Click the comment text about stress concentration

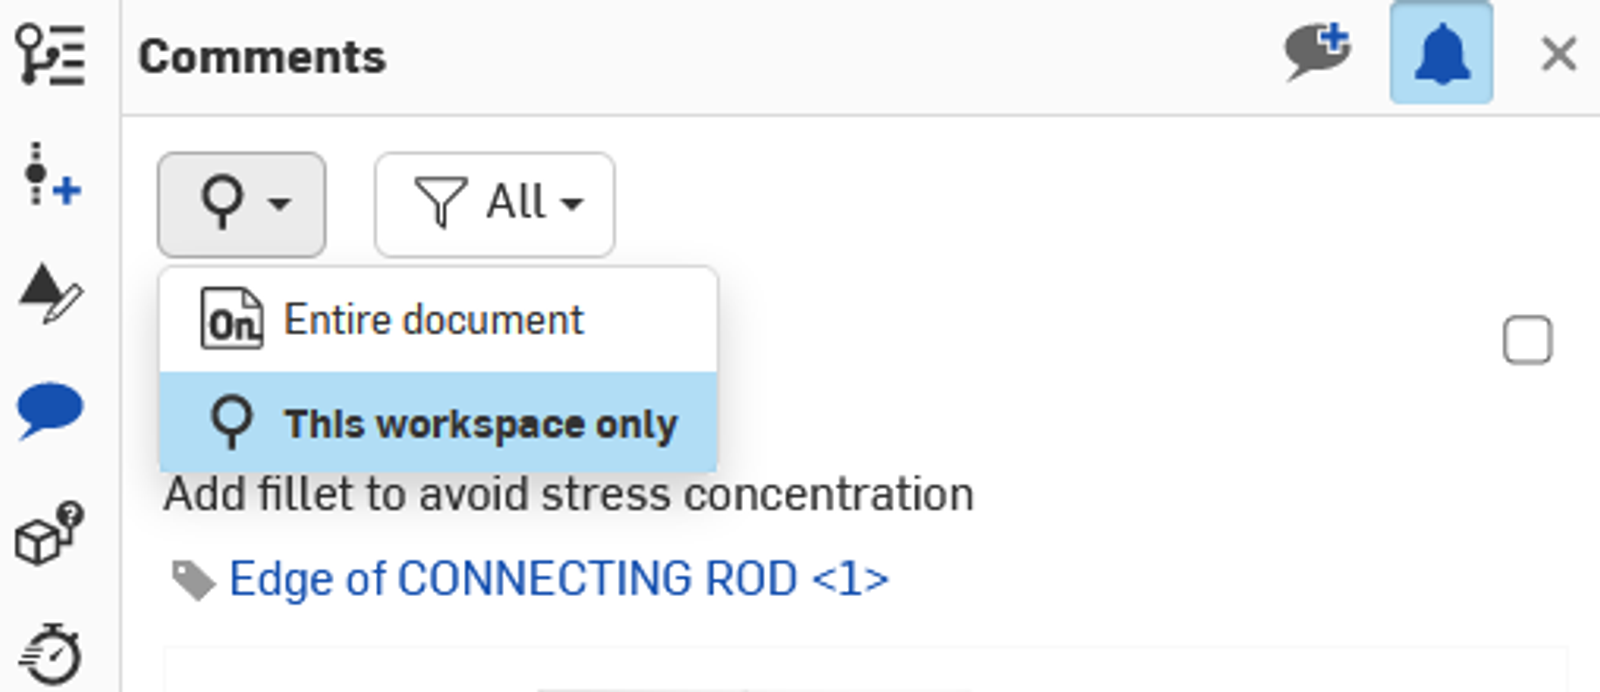point(570,492)
